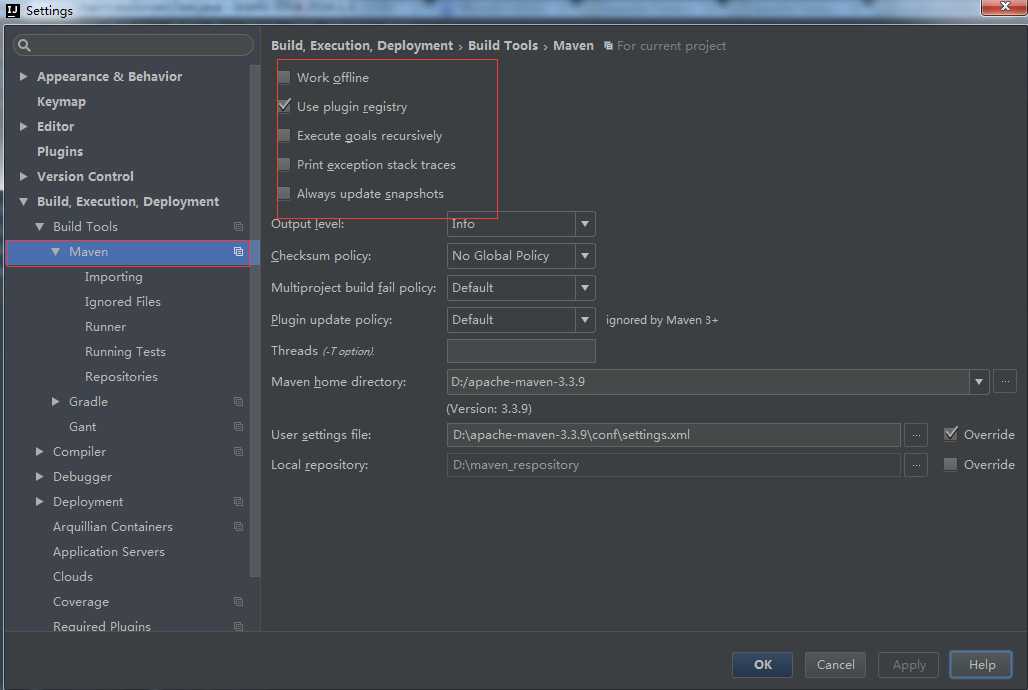This screenshot has width=1028, height=690.
Task: Expand Appearance & Behavior node
Action: click(x=24, y=77)
